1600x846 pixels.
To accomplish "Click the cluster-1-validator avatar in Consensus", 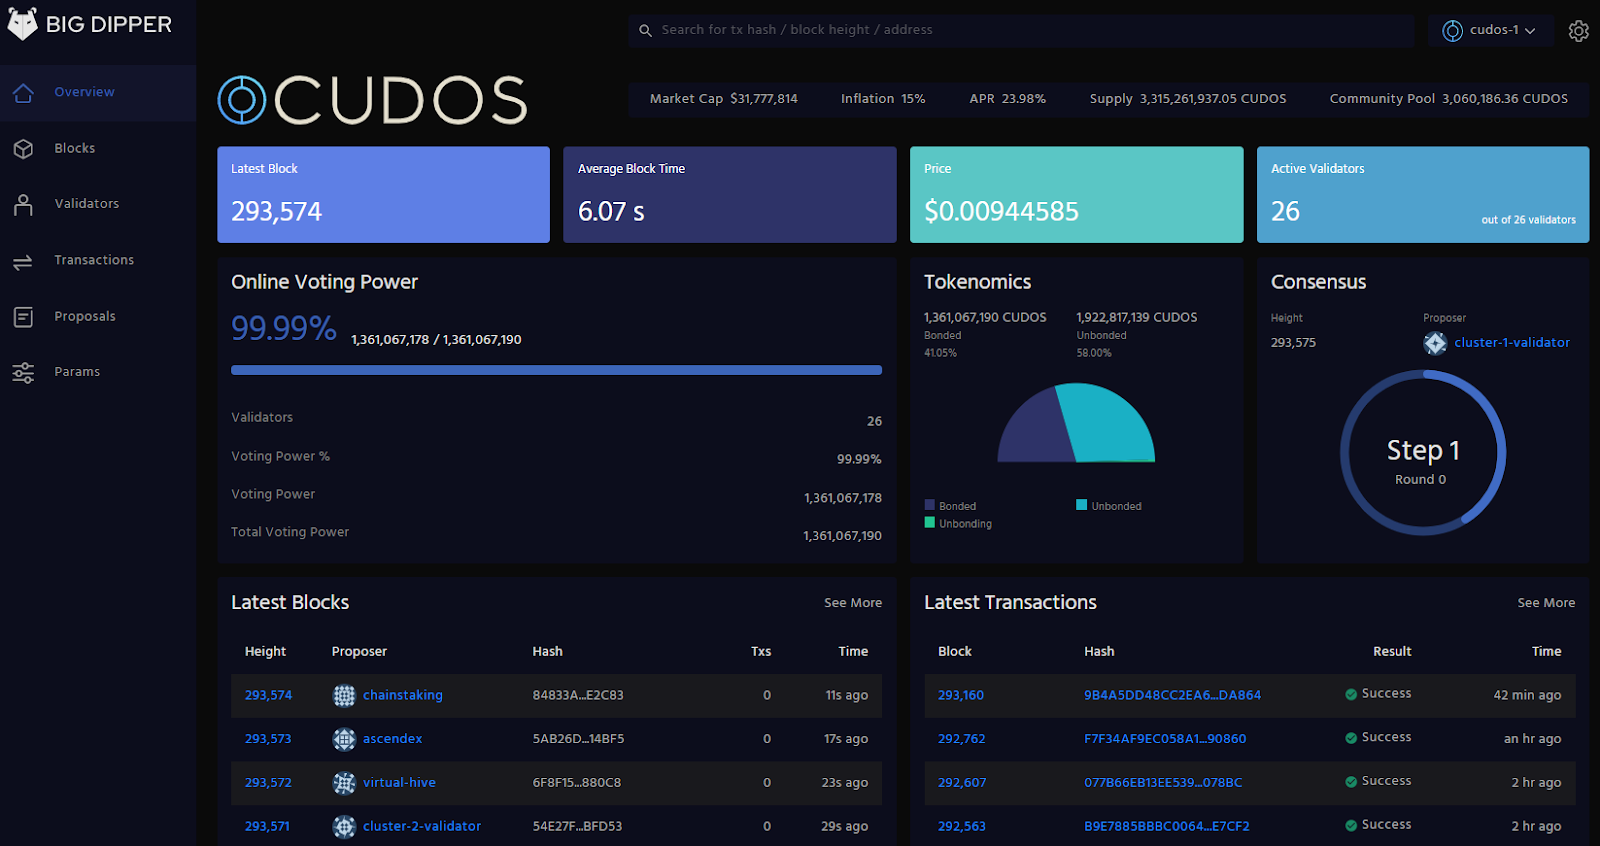I will pos(1435,343).
